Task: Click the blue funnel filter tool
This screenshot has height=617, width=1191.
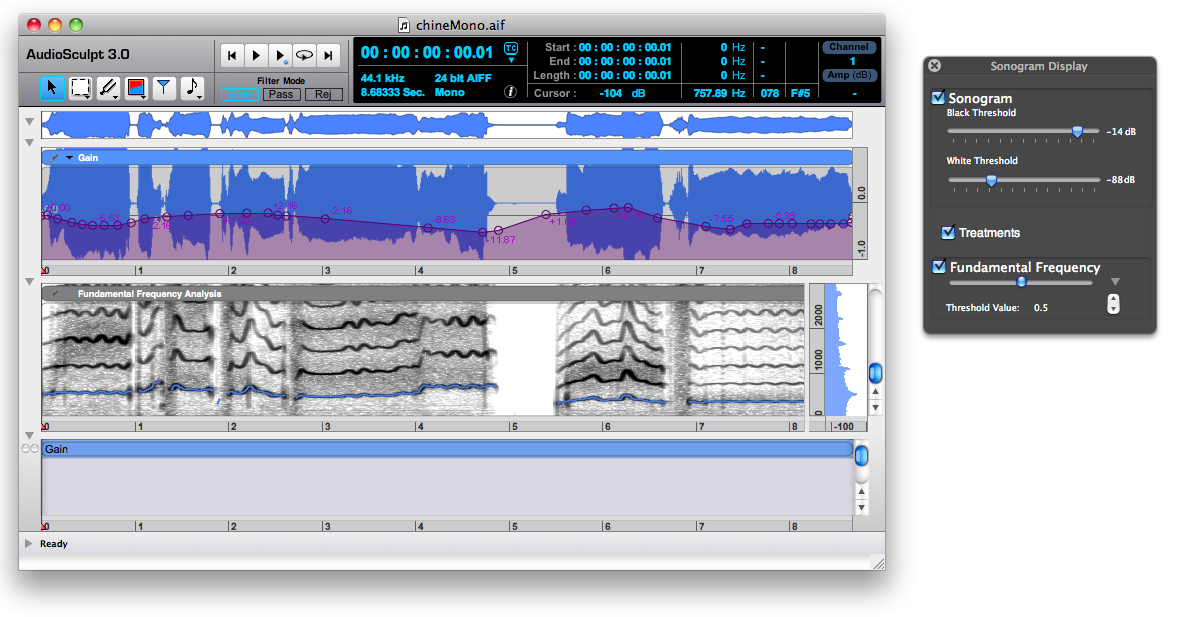Action: [x=164, y=88]
